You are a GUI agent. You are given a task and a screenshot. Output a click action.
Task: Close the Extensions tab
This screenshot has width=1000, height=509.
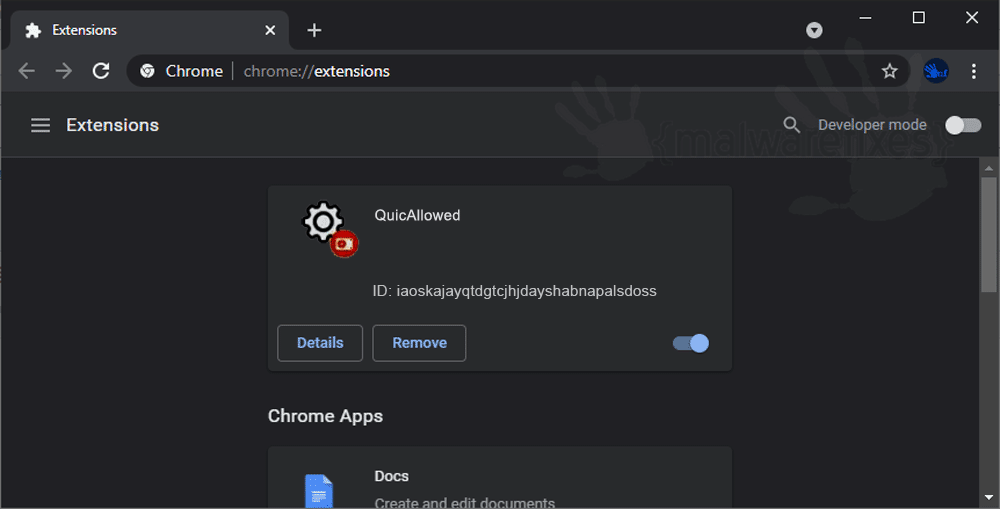tap(270, 30)
